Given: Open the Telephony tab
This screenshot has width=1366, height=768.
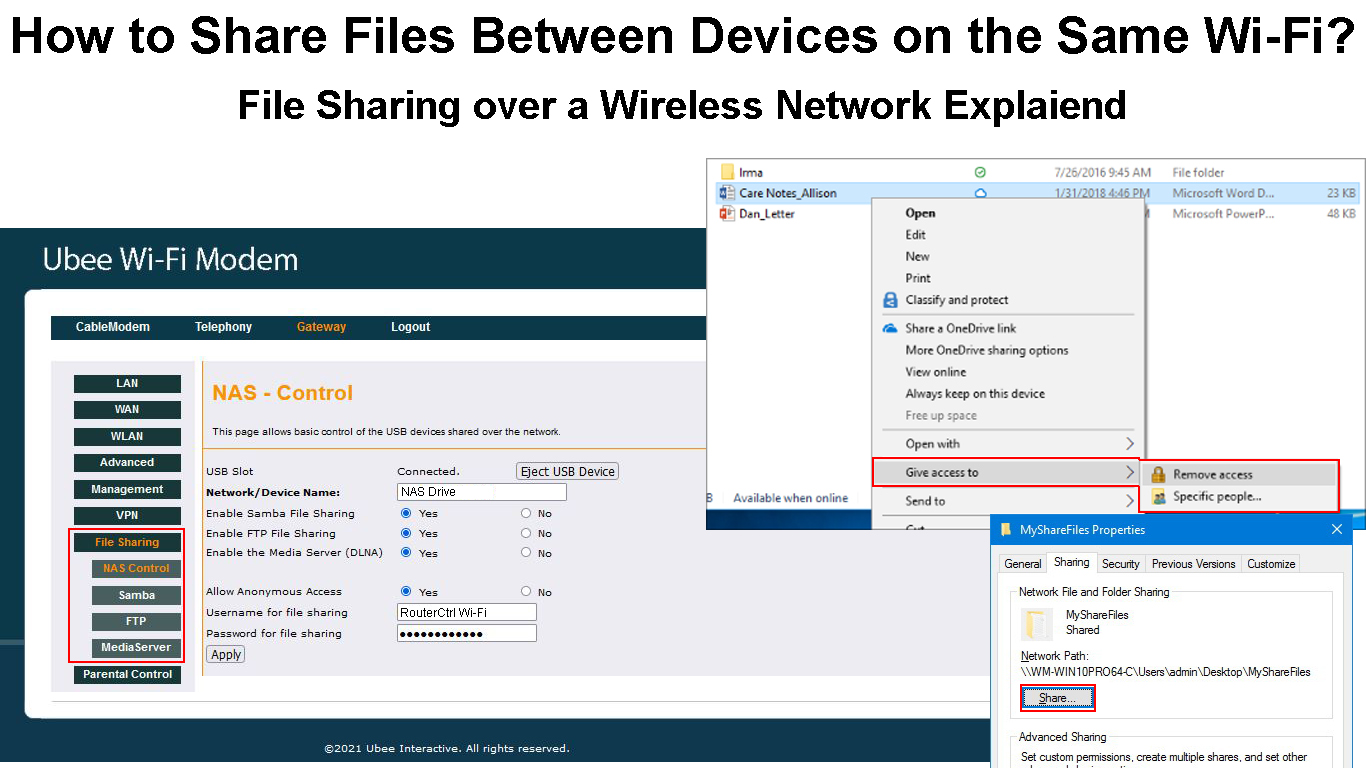Looking at the screenshot, I should point(223,327).
